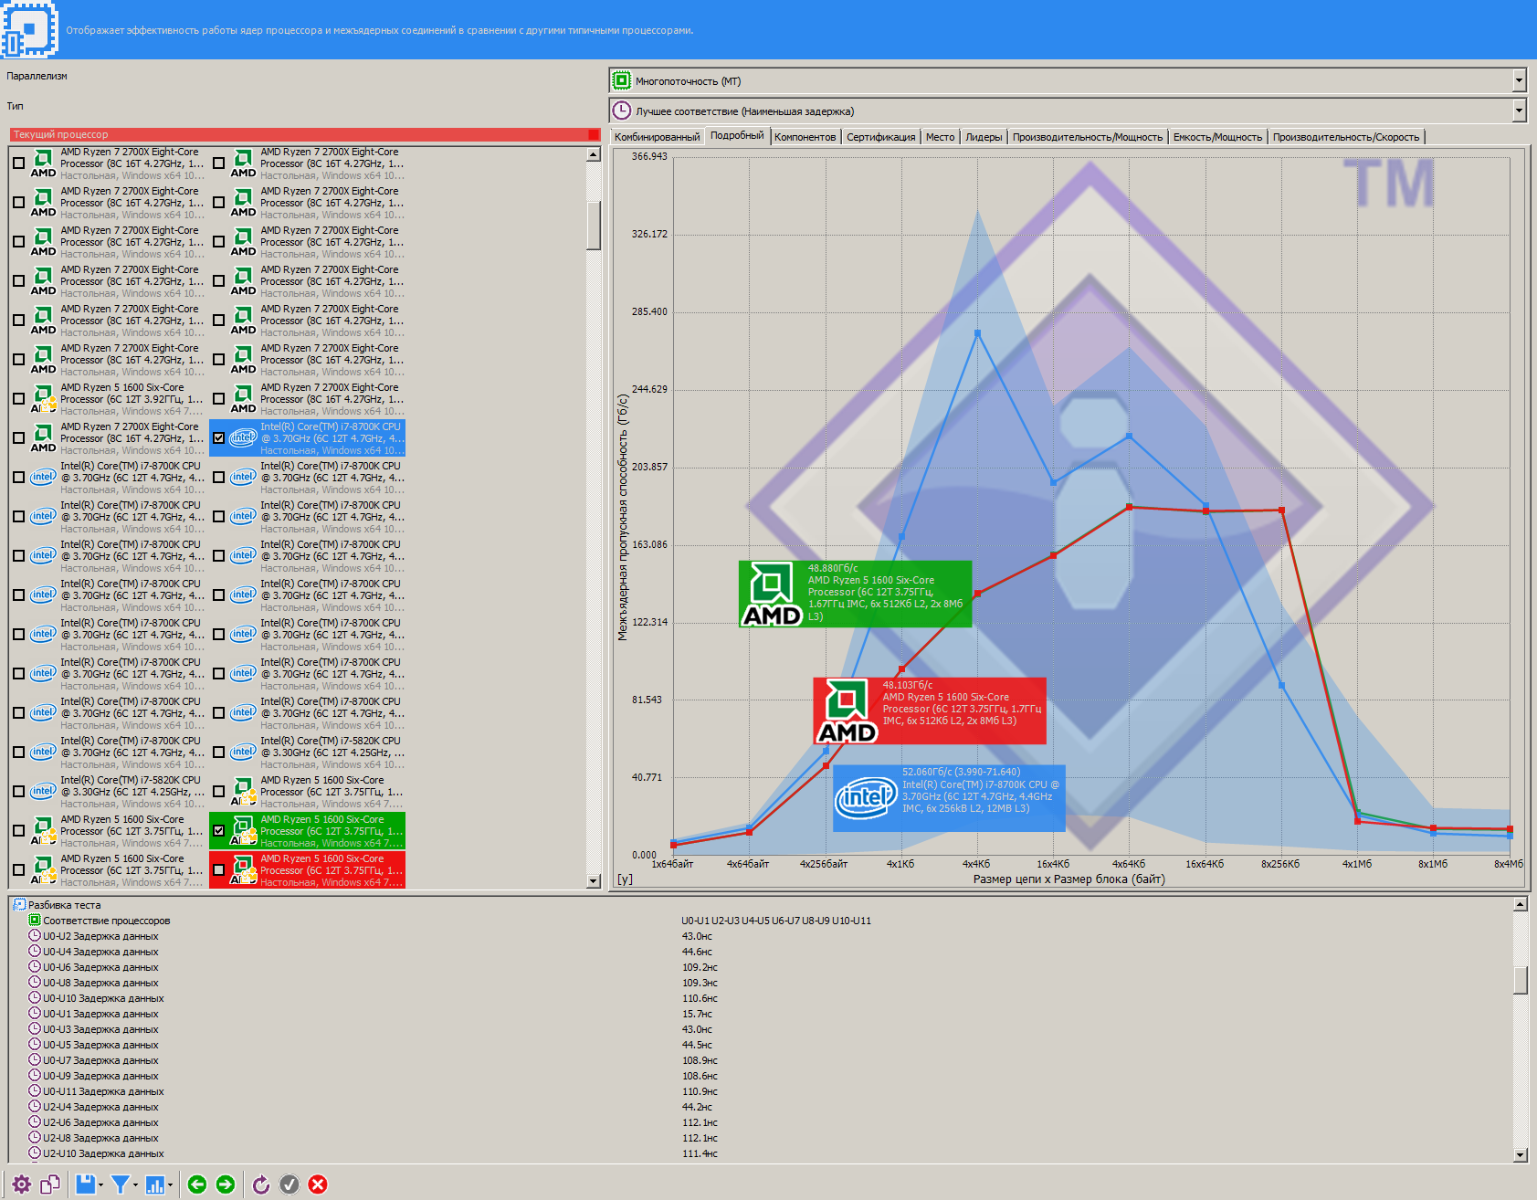Open the Лучшее соответствие dropdown
Viewport: 1537px width, 1200px height.
pyautogui.click(x=1518, y=111)
